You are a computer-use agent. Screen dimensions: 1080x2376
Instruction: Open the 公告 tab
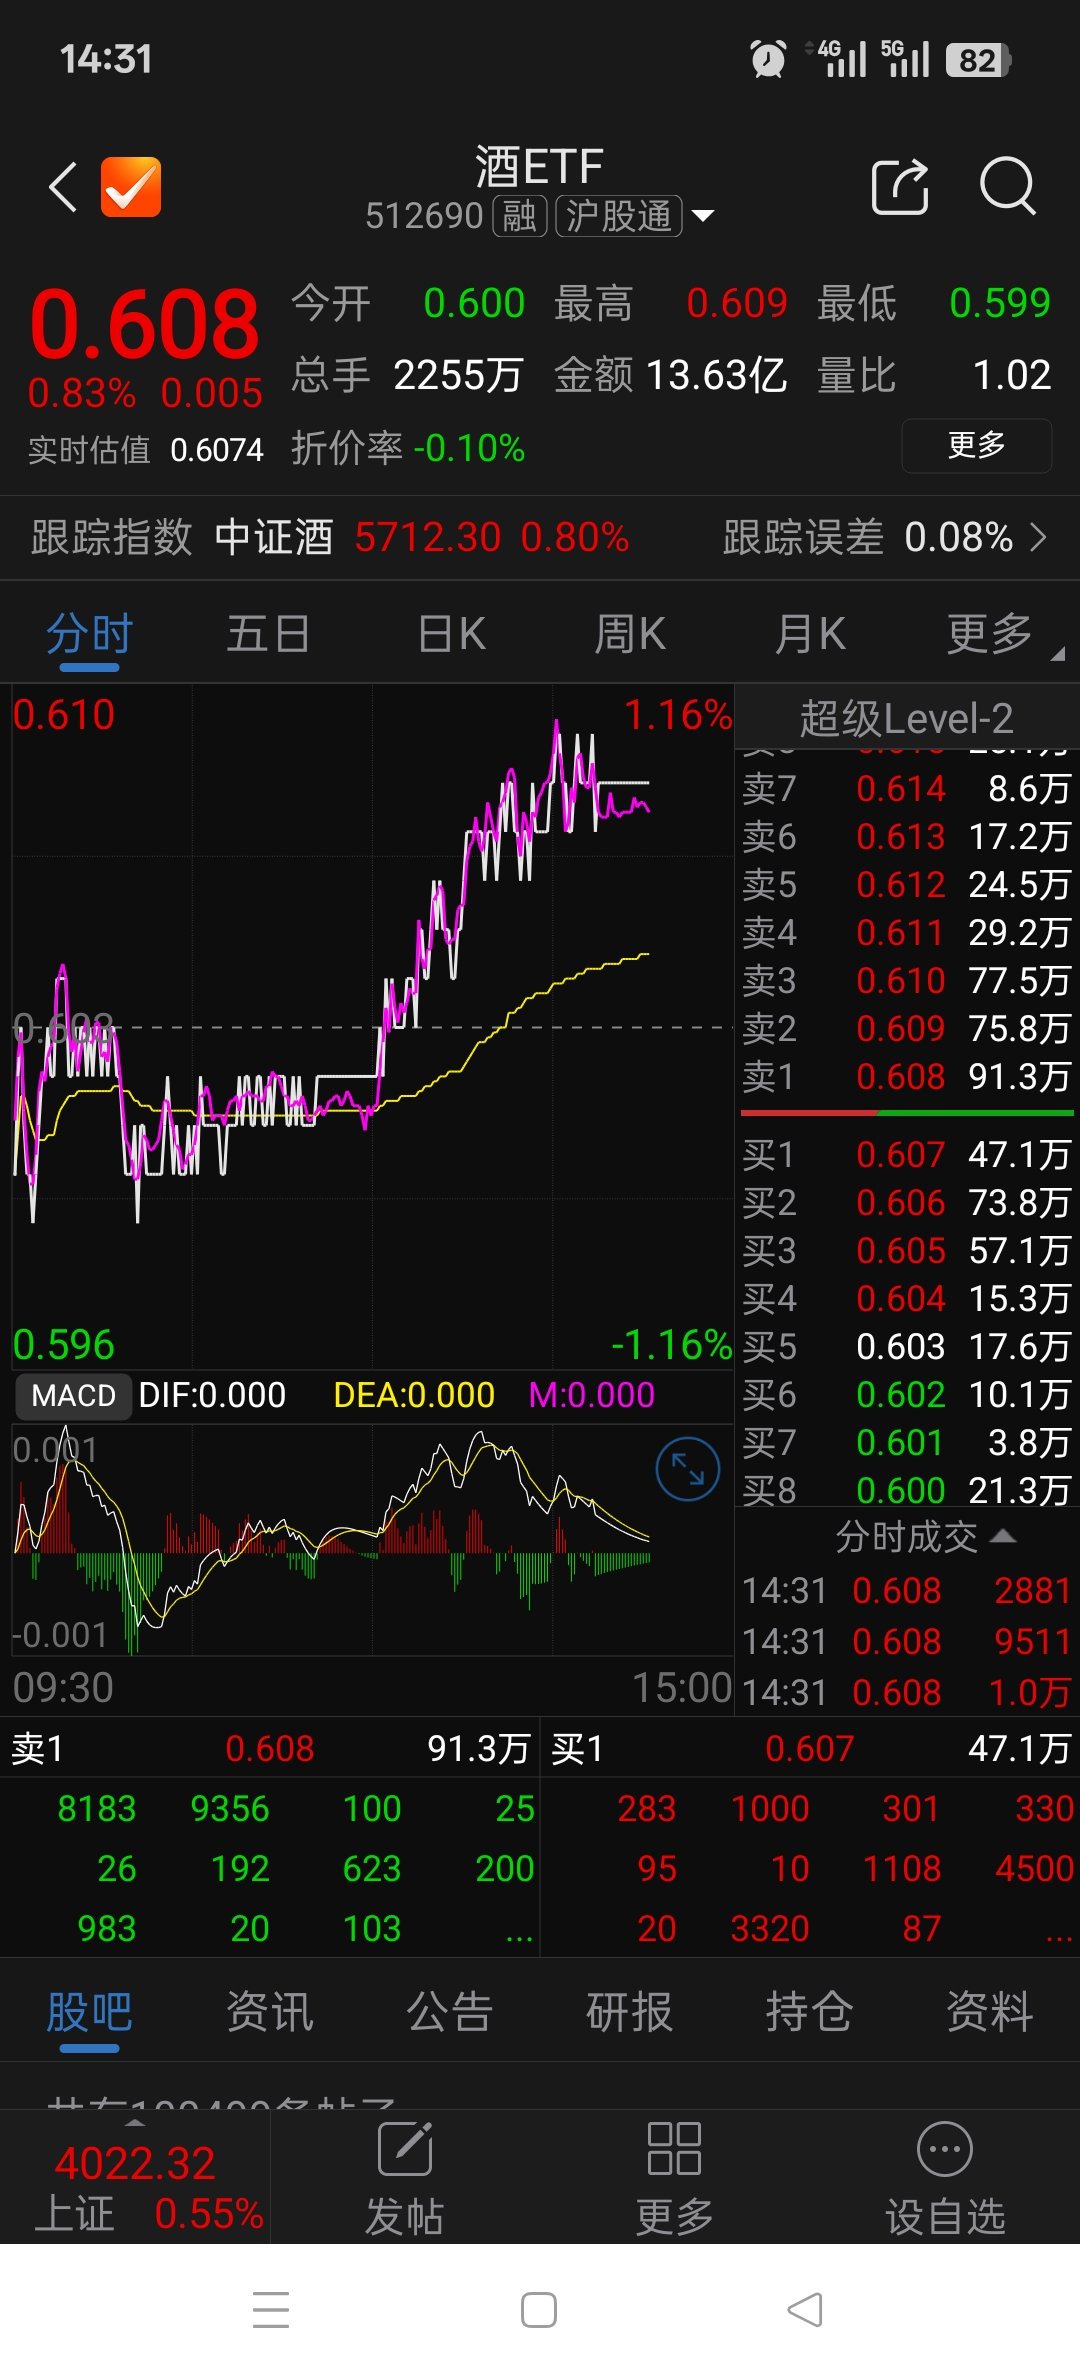[x=449, y=2012]
